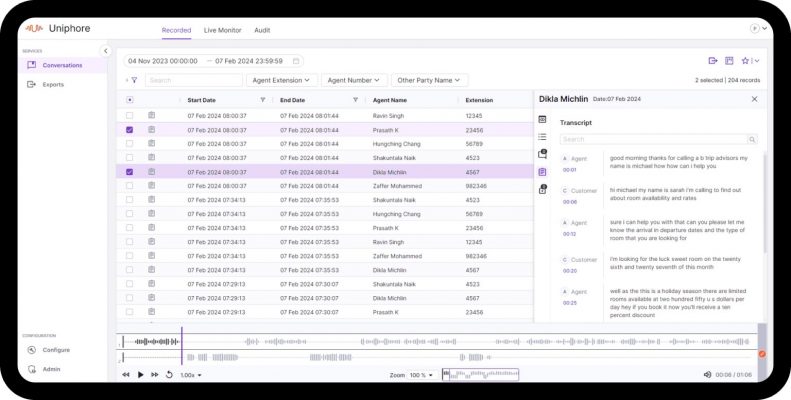Click the waveform zoom overview slider
Image resolution: width=791 pixels, height=400 pixels.
[481, 375]
